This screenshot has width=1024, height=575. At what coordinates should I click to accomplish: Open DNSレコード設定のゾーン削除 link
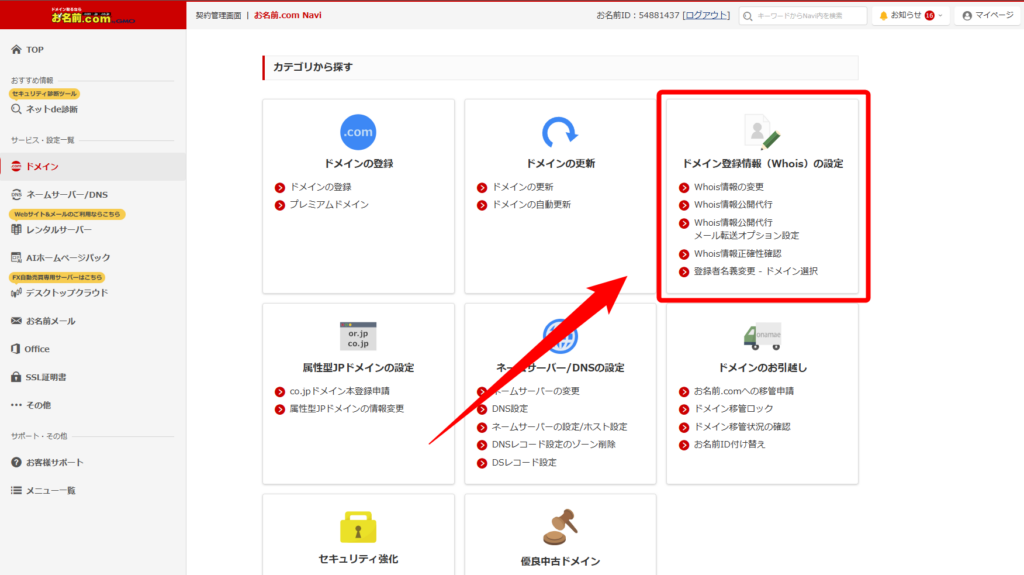coord(553,444)
